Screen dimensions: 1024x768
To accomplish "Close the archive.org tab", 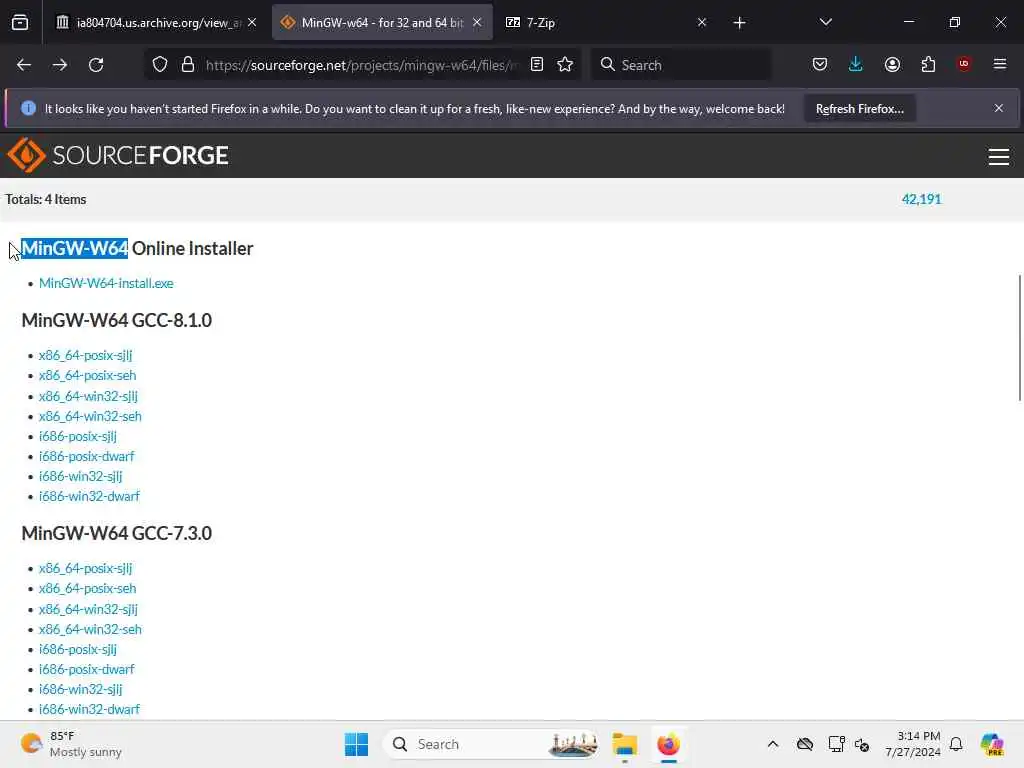I will tap(252, 22).
